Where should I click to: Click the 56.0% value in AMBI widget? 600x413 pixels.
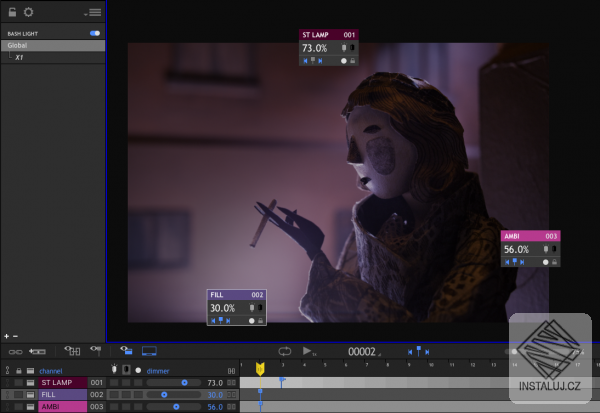pyautogui.click(x=516, y=249)
